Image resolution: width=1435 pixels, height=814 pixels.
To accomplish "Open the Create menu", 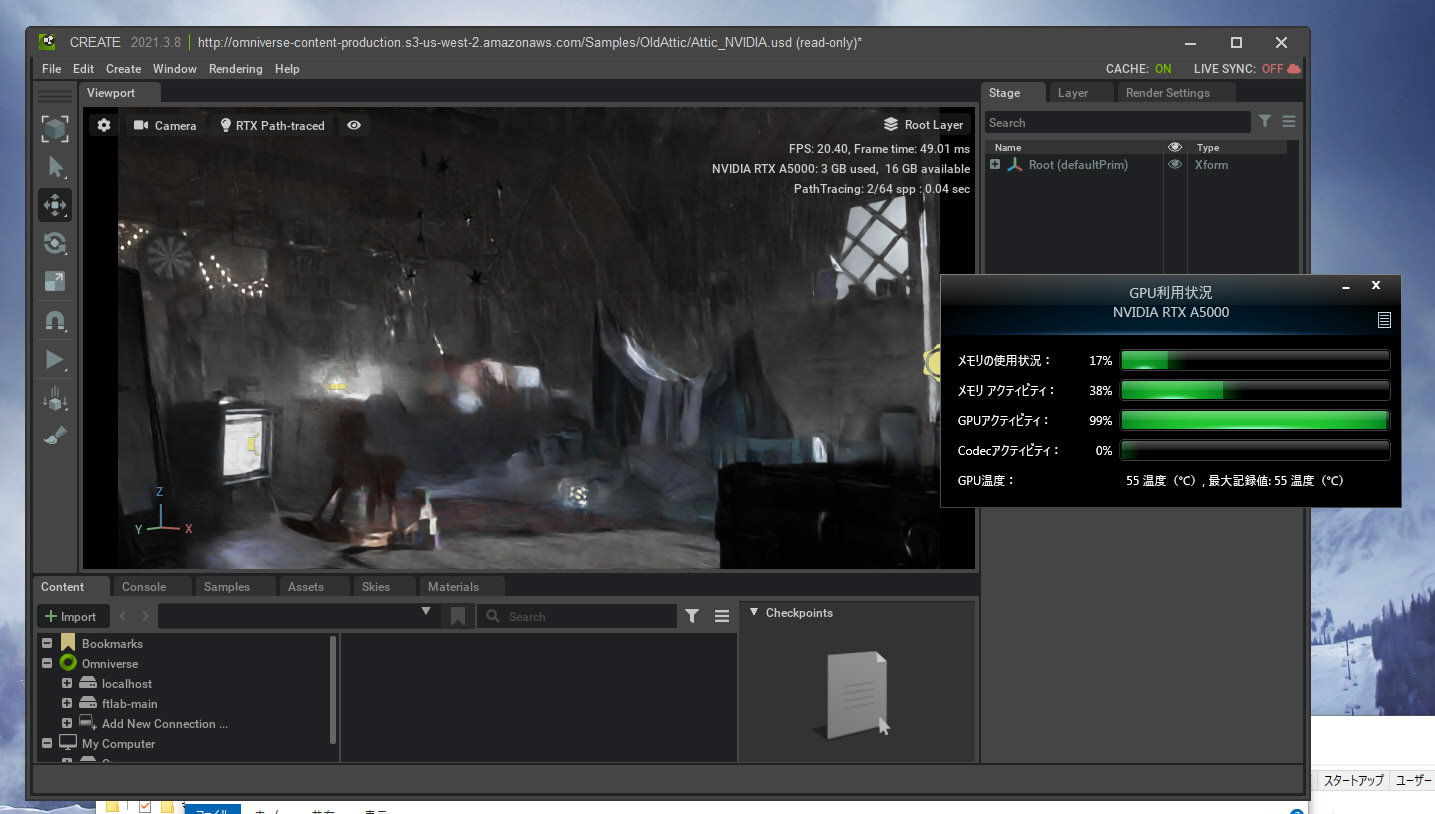I will pyautogui.click(x=123, y=69).
